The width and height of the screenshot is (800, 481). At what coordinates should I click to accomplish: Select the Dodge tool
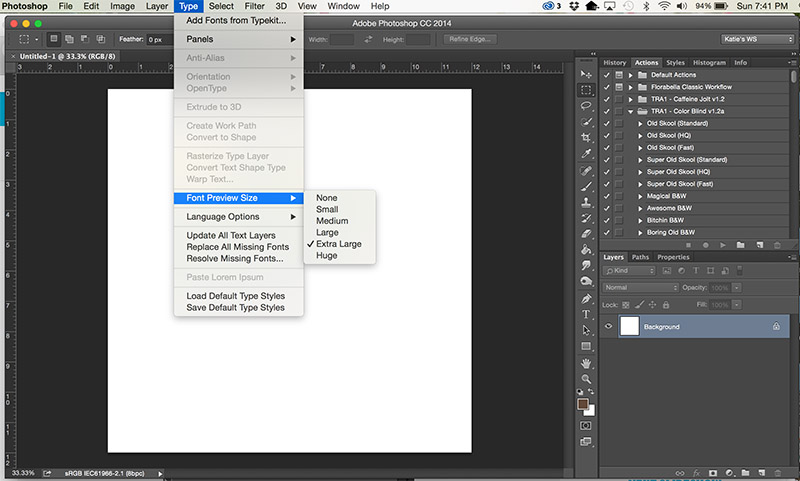click(x=586, y=282)
